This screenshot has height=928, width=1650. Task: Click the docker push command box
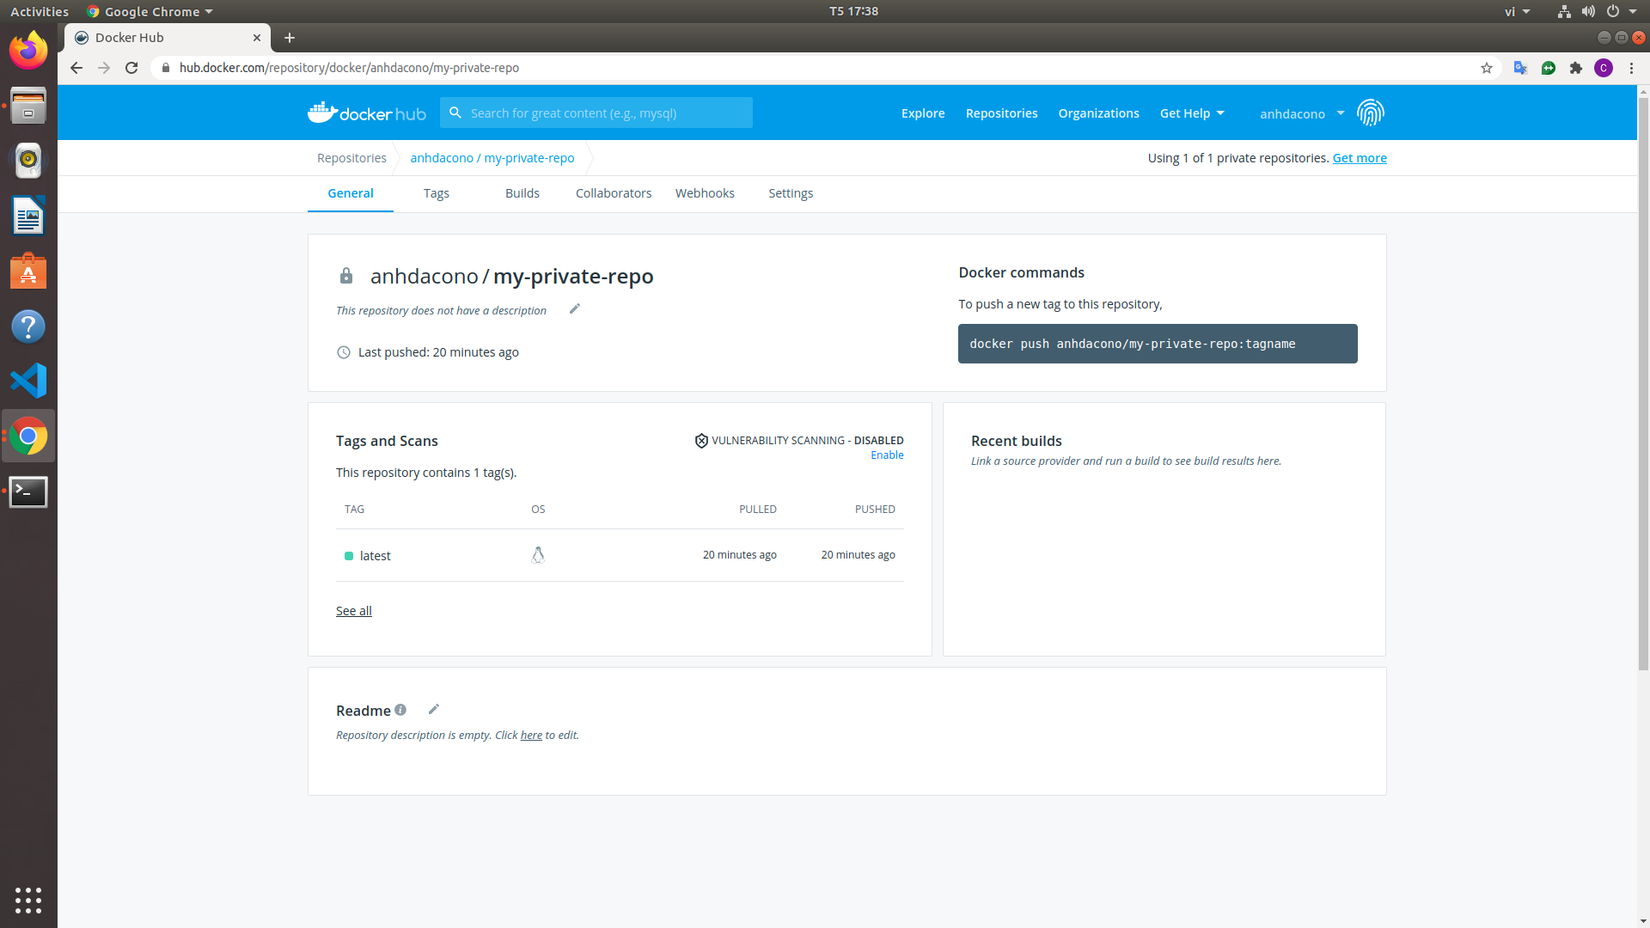pos(1157,344)
